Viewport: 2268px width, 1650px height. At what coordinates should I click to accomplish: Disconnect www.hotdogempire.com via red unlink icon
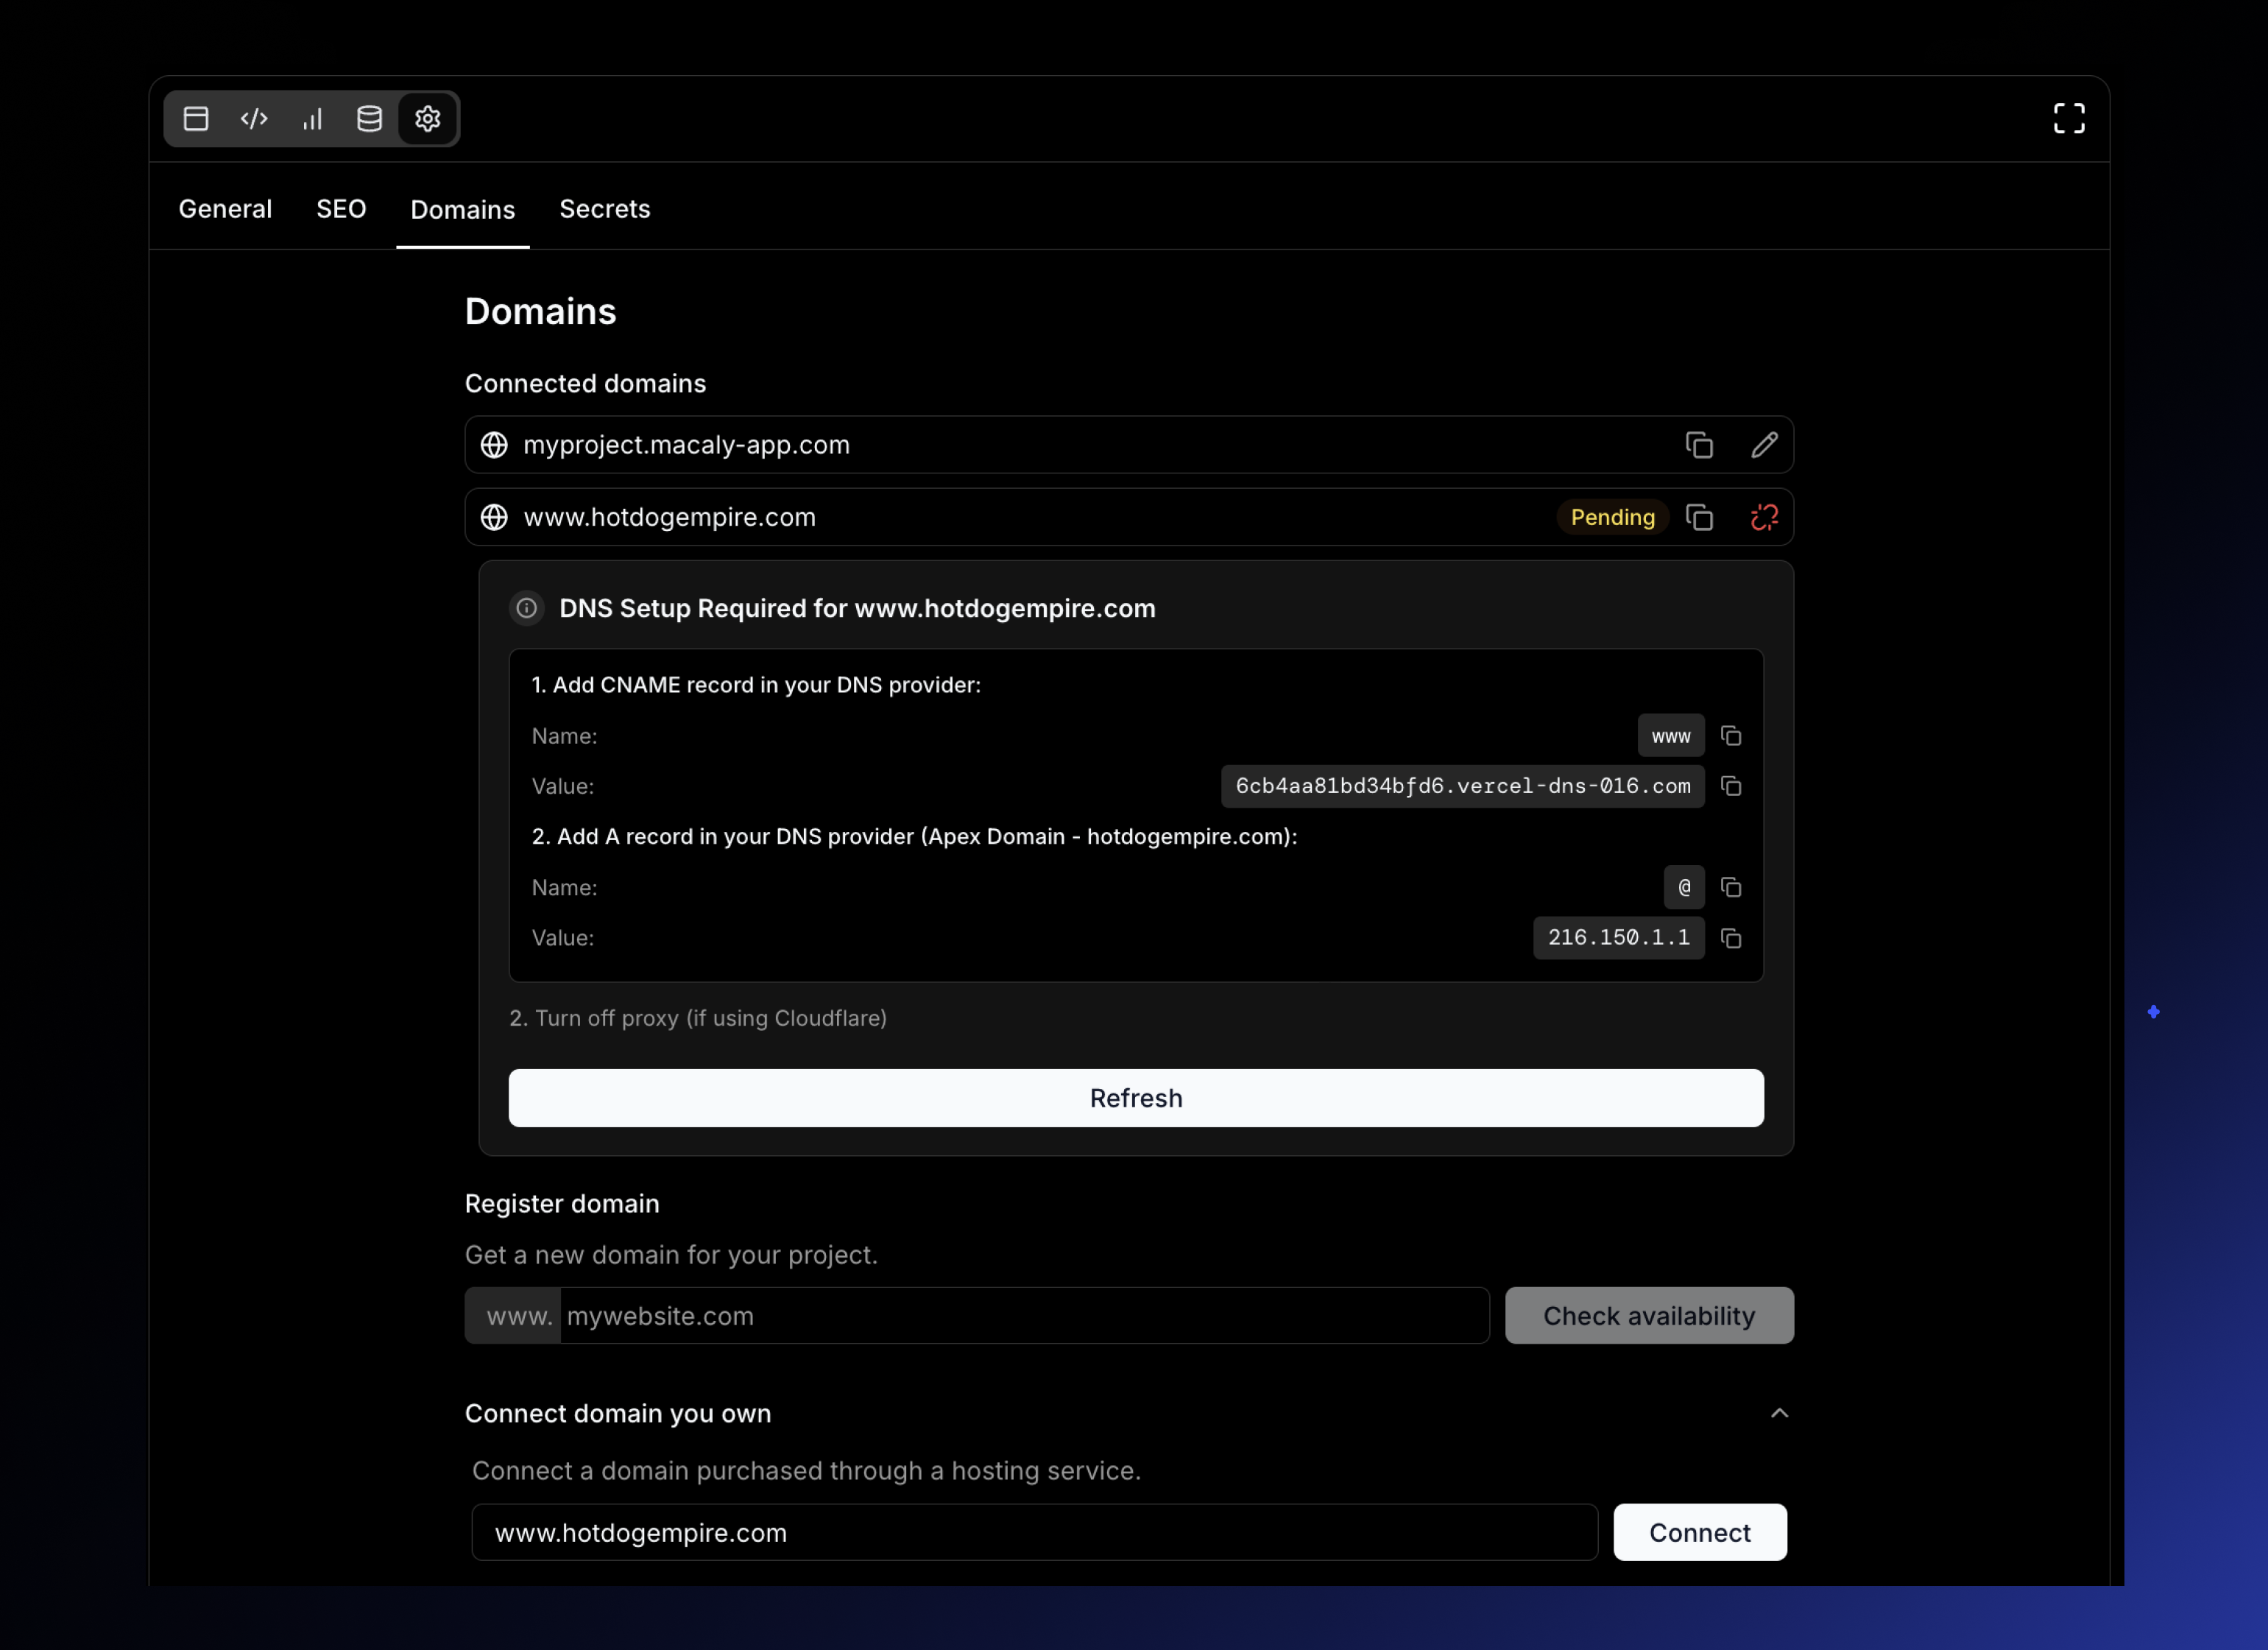(x=1763, y=517)
